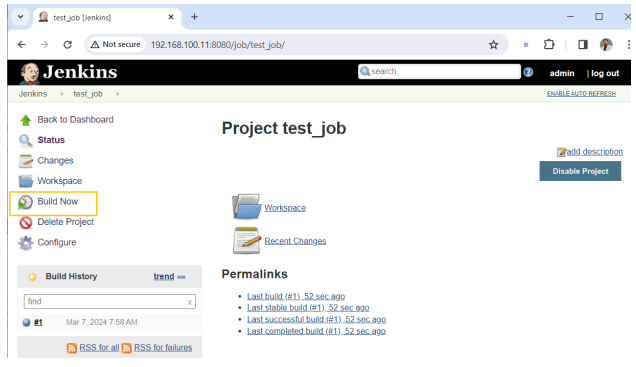The image size is (636, 367).
Task: Toggle the browser side panel icon
Action: (583, 45)
